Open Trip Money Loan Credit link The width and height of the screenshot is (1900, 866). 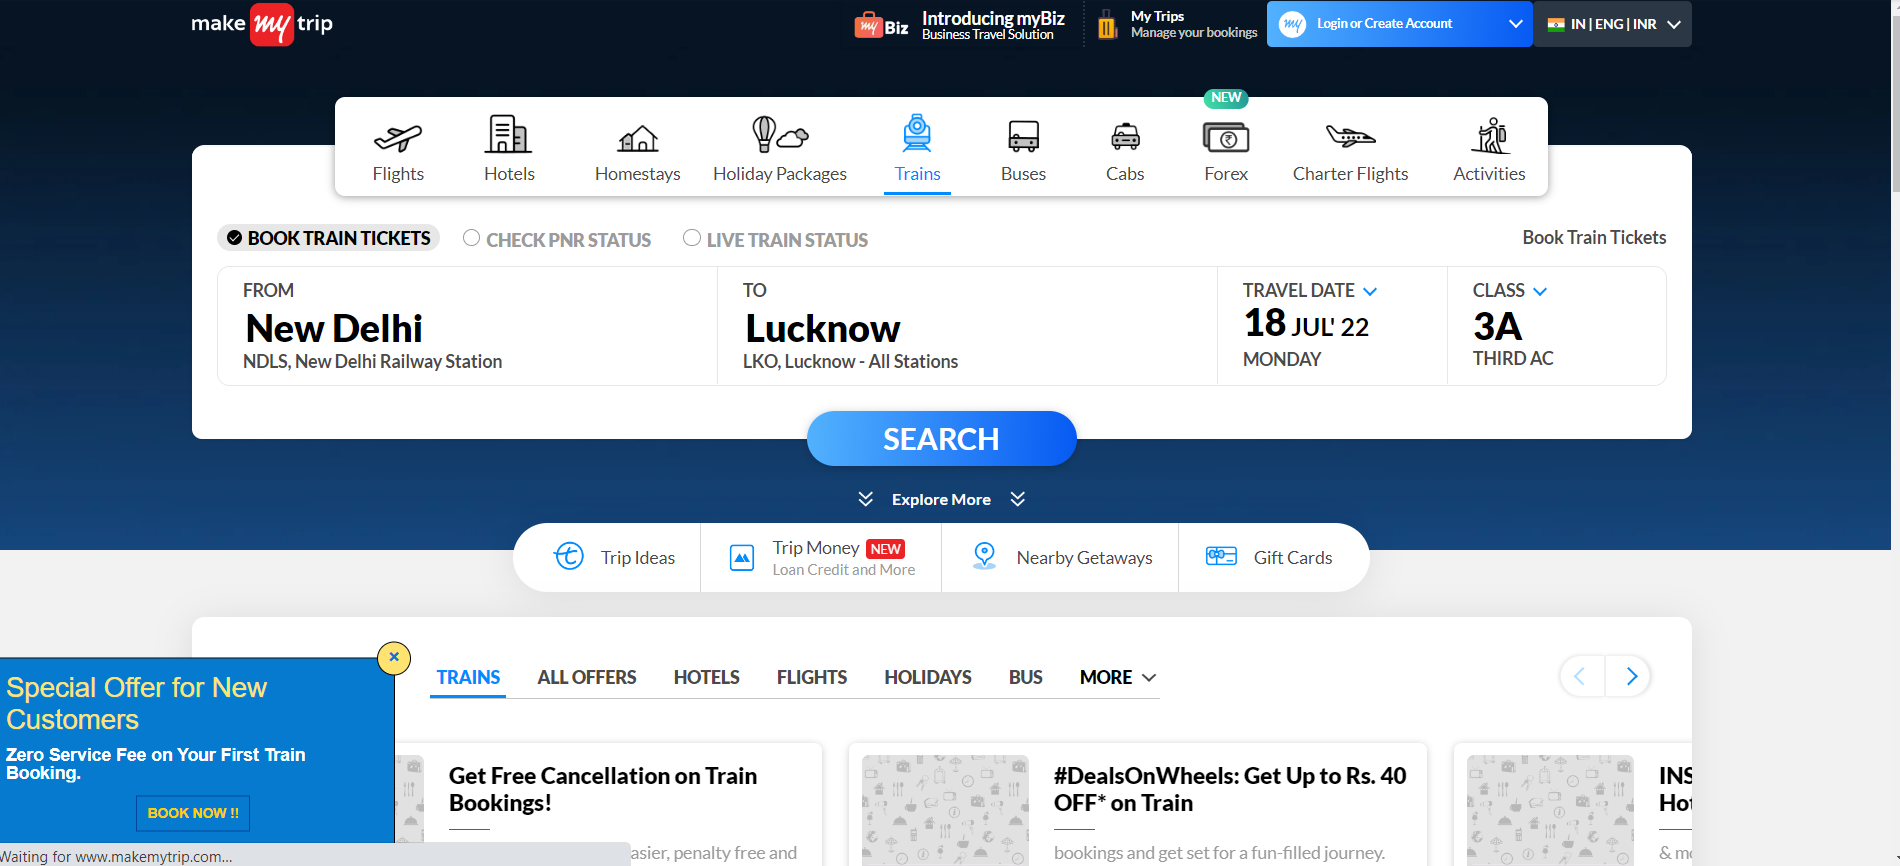pos(821,557)
